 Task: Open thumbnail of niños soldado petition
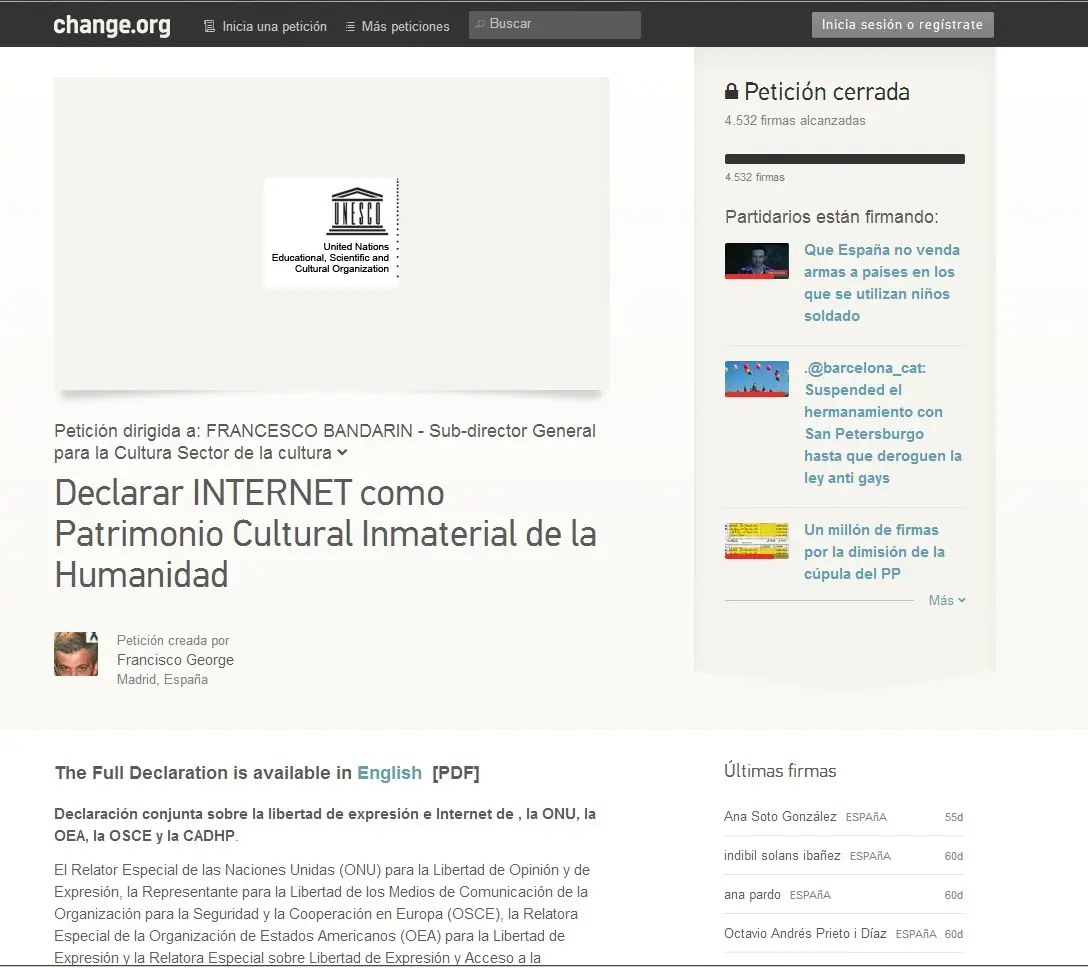click(x=756, y=261)
